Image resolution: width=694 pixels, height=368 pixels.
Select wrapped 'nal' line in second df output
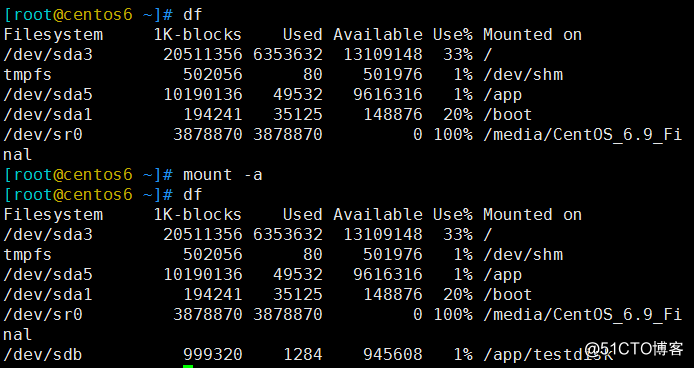click(18, 334)
